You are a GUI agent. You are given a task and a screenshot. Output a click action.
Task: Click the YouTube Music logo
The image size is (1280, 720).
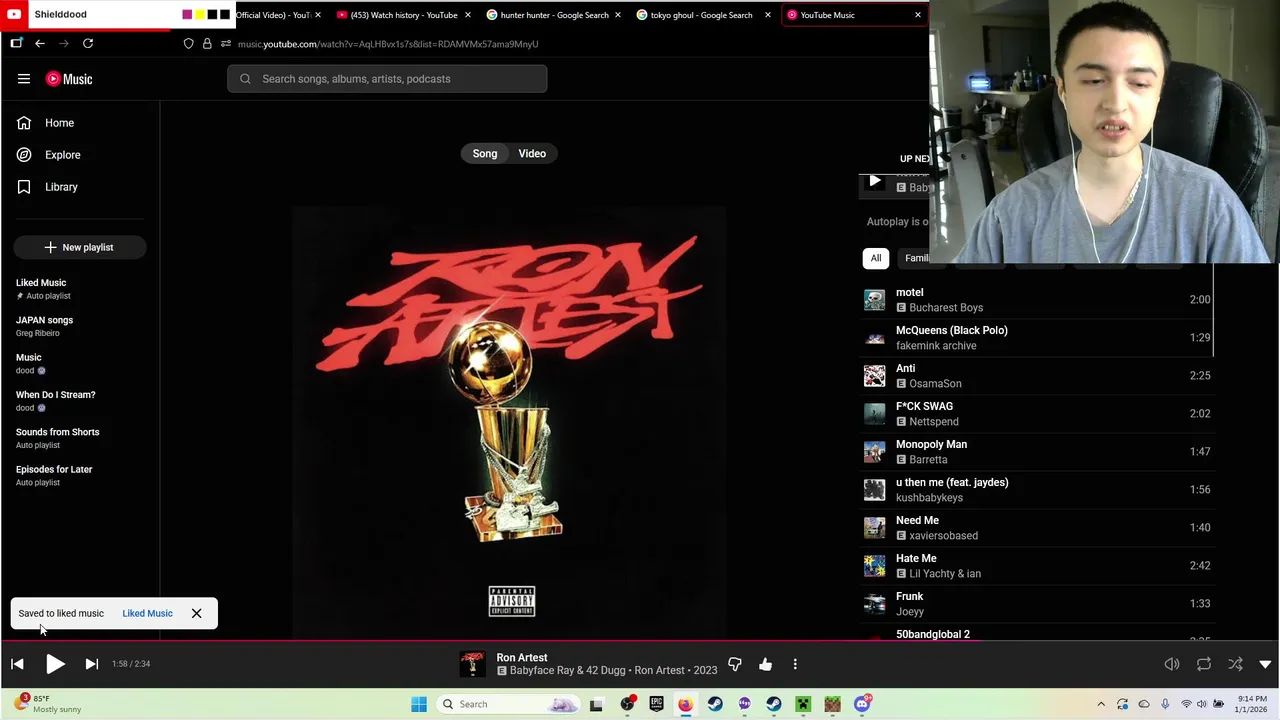[69, 79]
